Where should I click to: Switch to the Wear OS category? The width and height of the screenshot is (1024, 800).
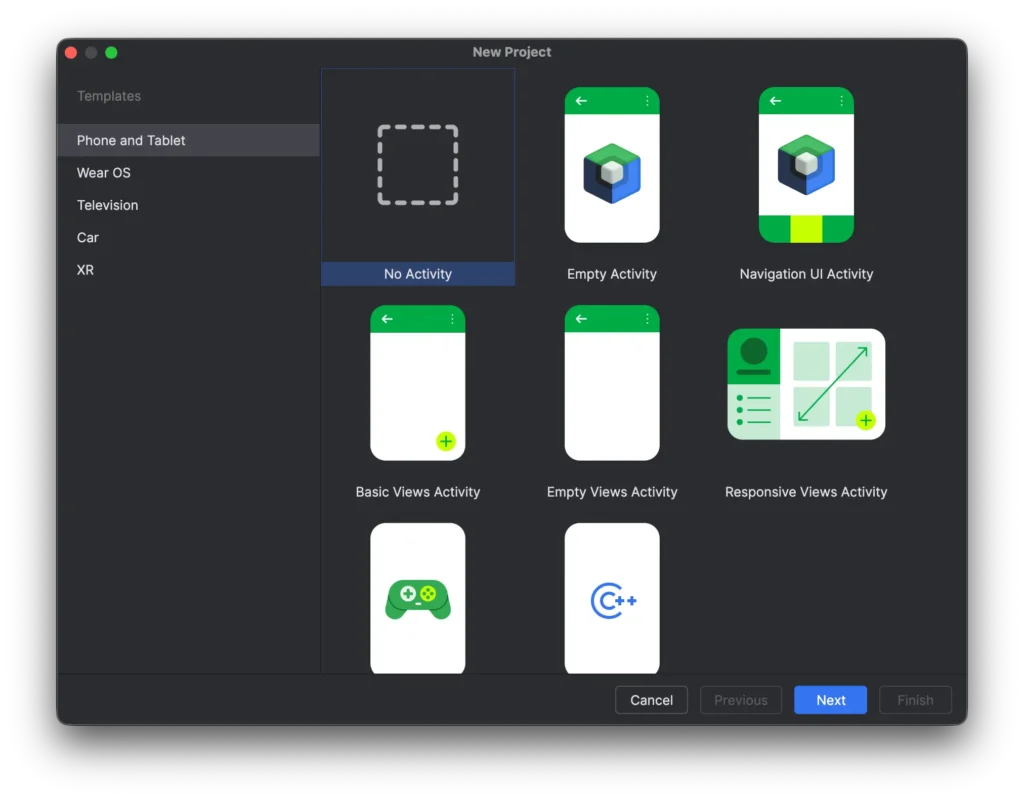point(103,172)
